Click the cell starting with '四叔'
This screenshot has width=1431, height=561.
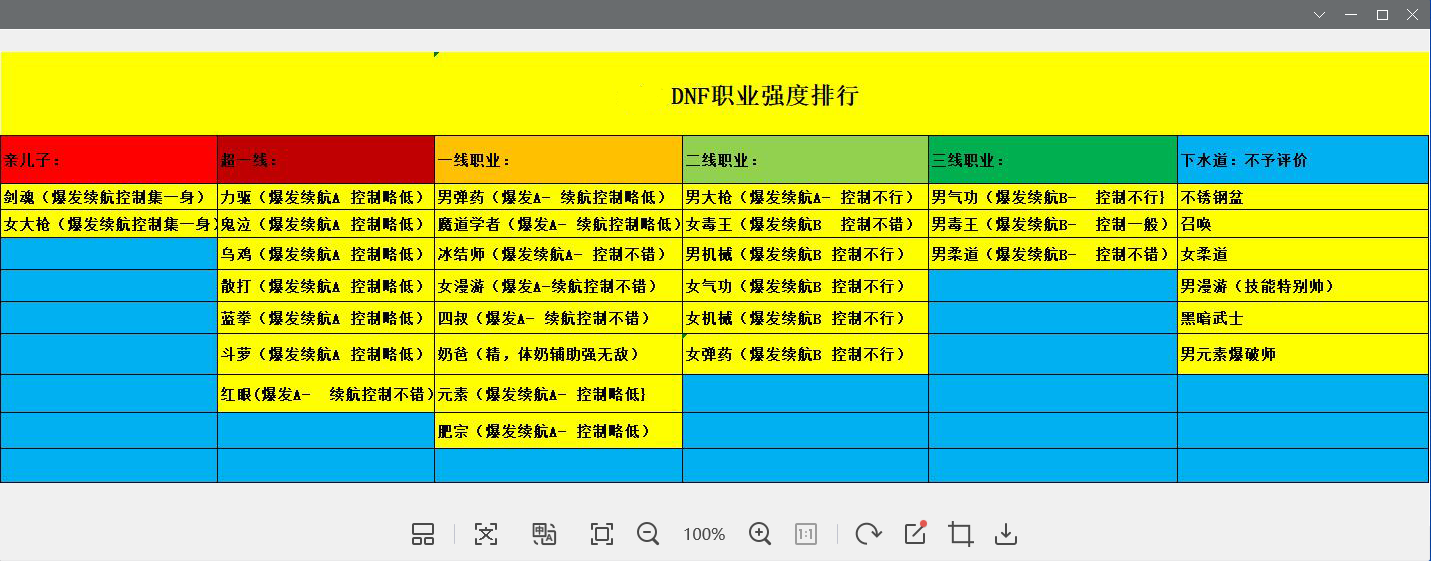[x=558, y=318]
